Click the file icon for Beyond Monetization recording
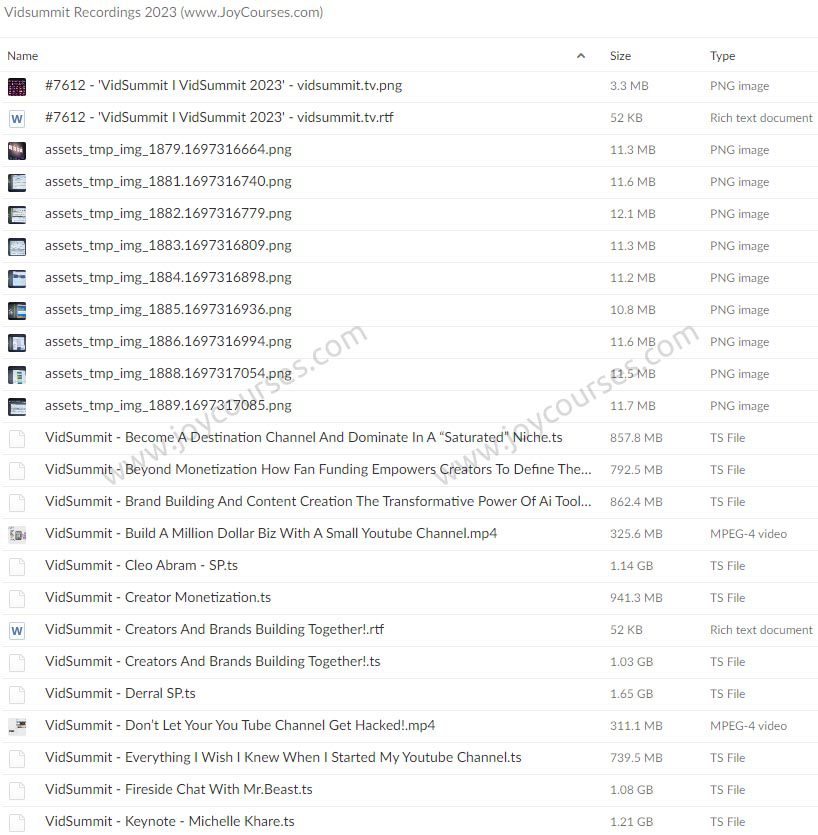The height and width of the screenshot is (835, 818). pyautogui.click(x=17, y=470)
